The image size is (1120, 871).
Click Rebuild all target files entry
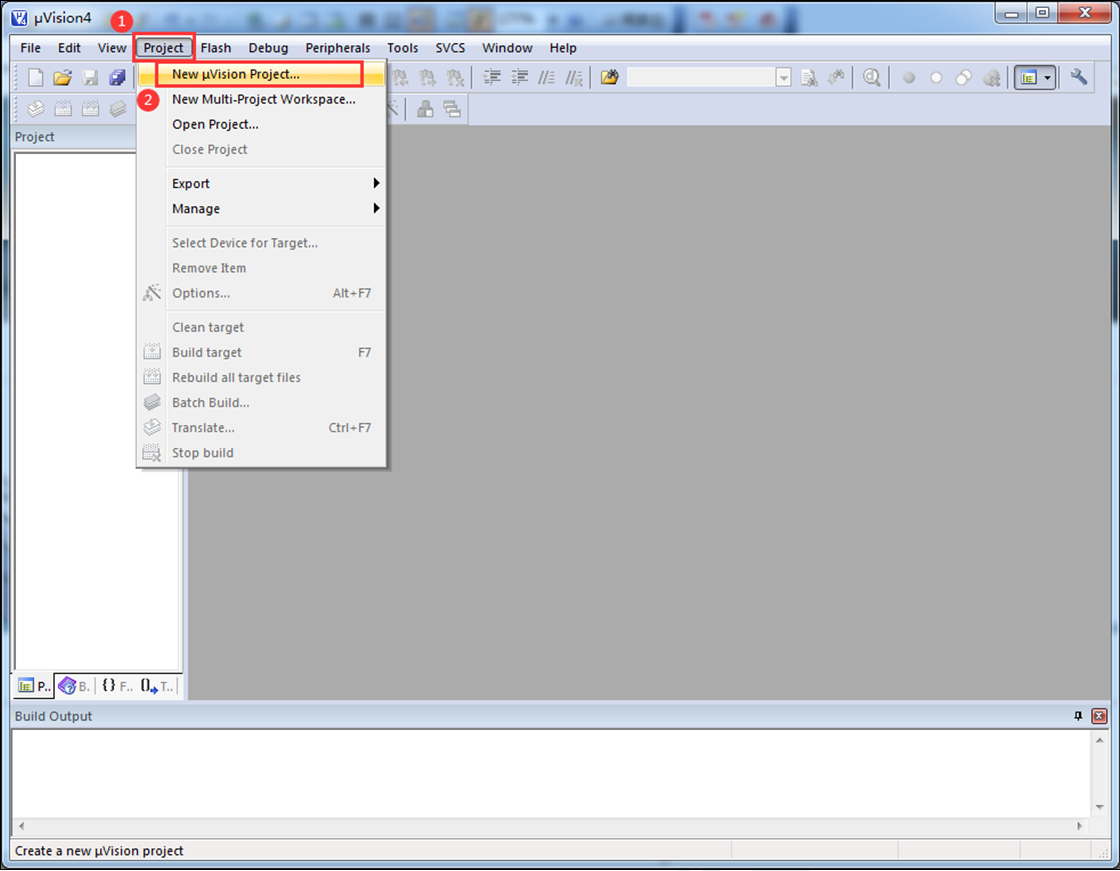pos(261,377)
